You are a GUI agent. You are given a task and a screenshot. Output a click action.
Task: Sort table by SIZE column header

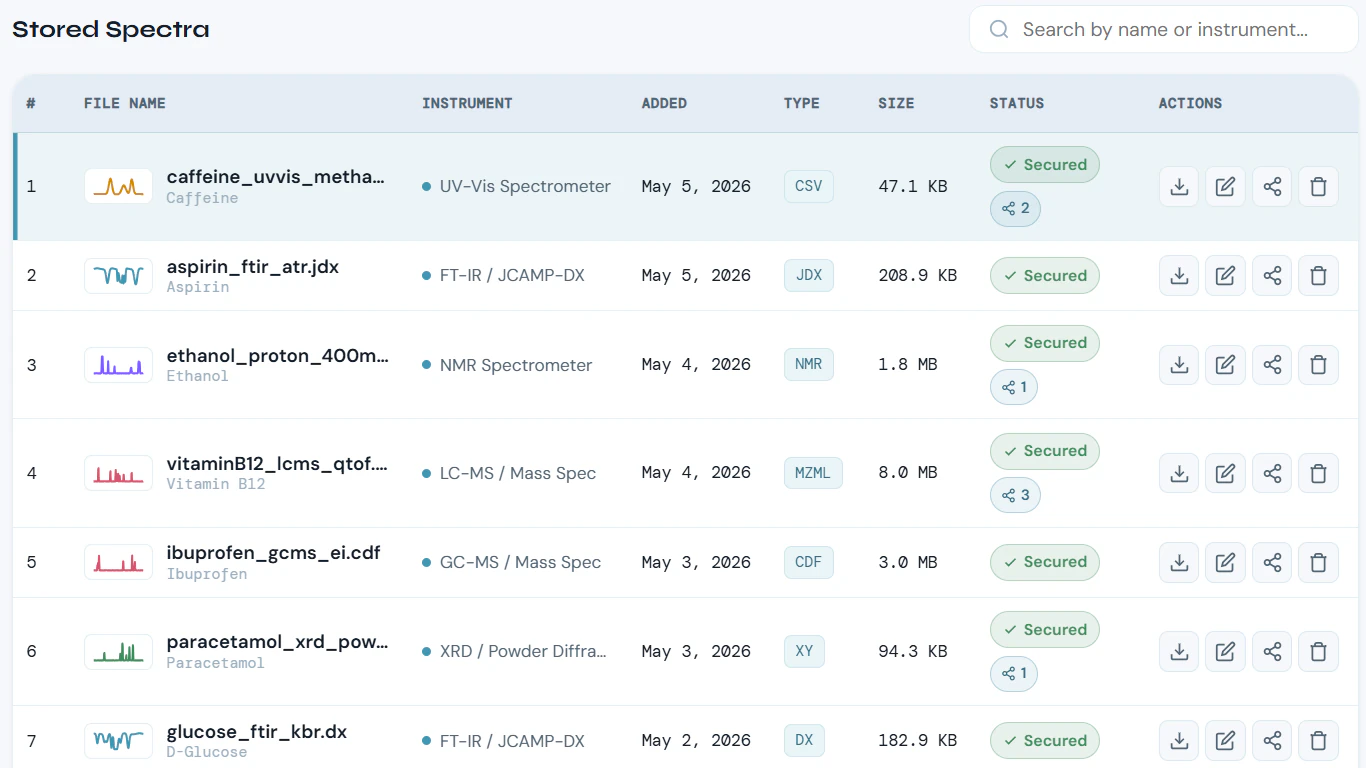point(896,103)
